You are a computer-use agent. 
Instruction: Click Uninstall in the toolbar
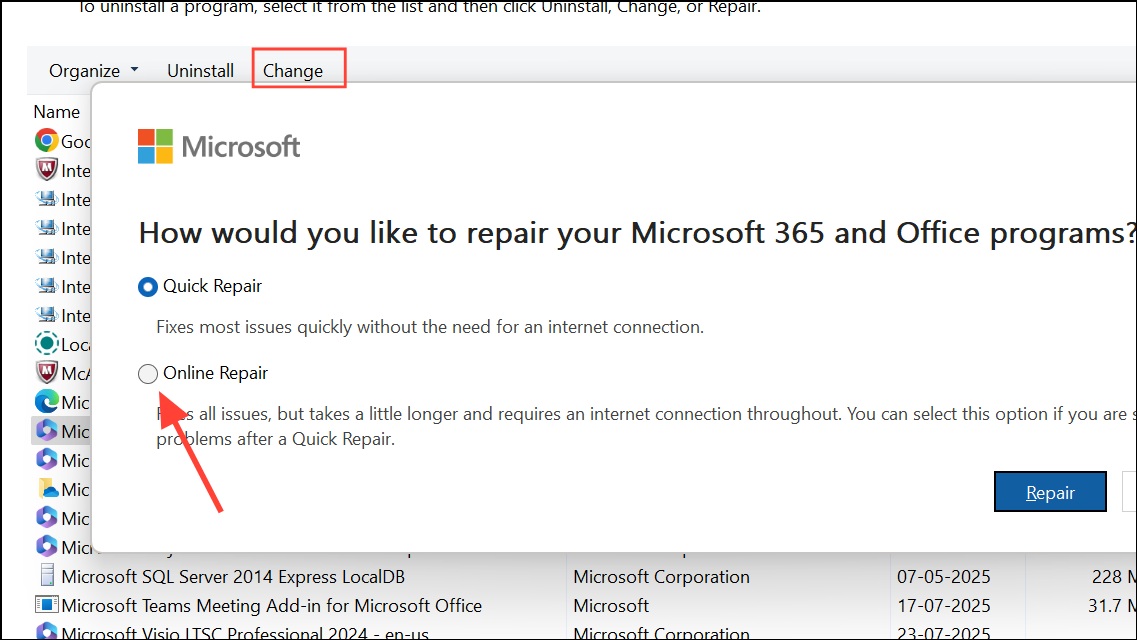200,70
